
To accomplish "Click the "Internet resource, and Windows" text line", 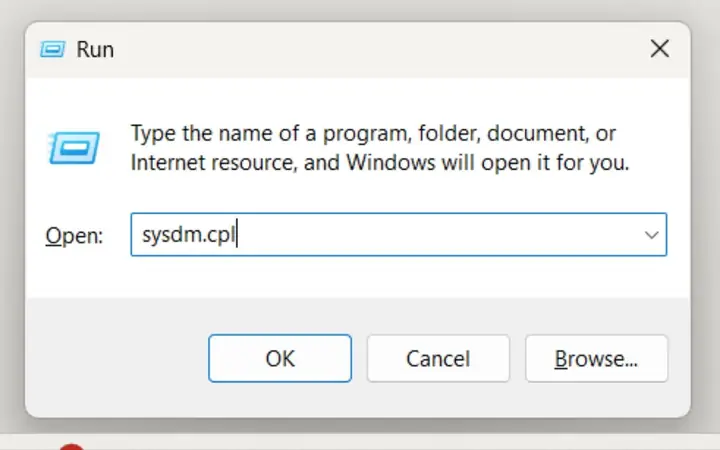I will (283, 163).
